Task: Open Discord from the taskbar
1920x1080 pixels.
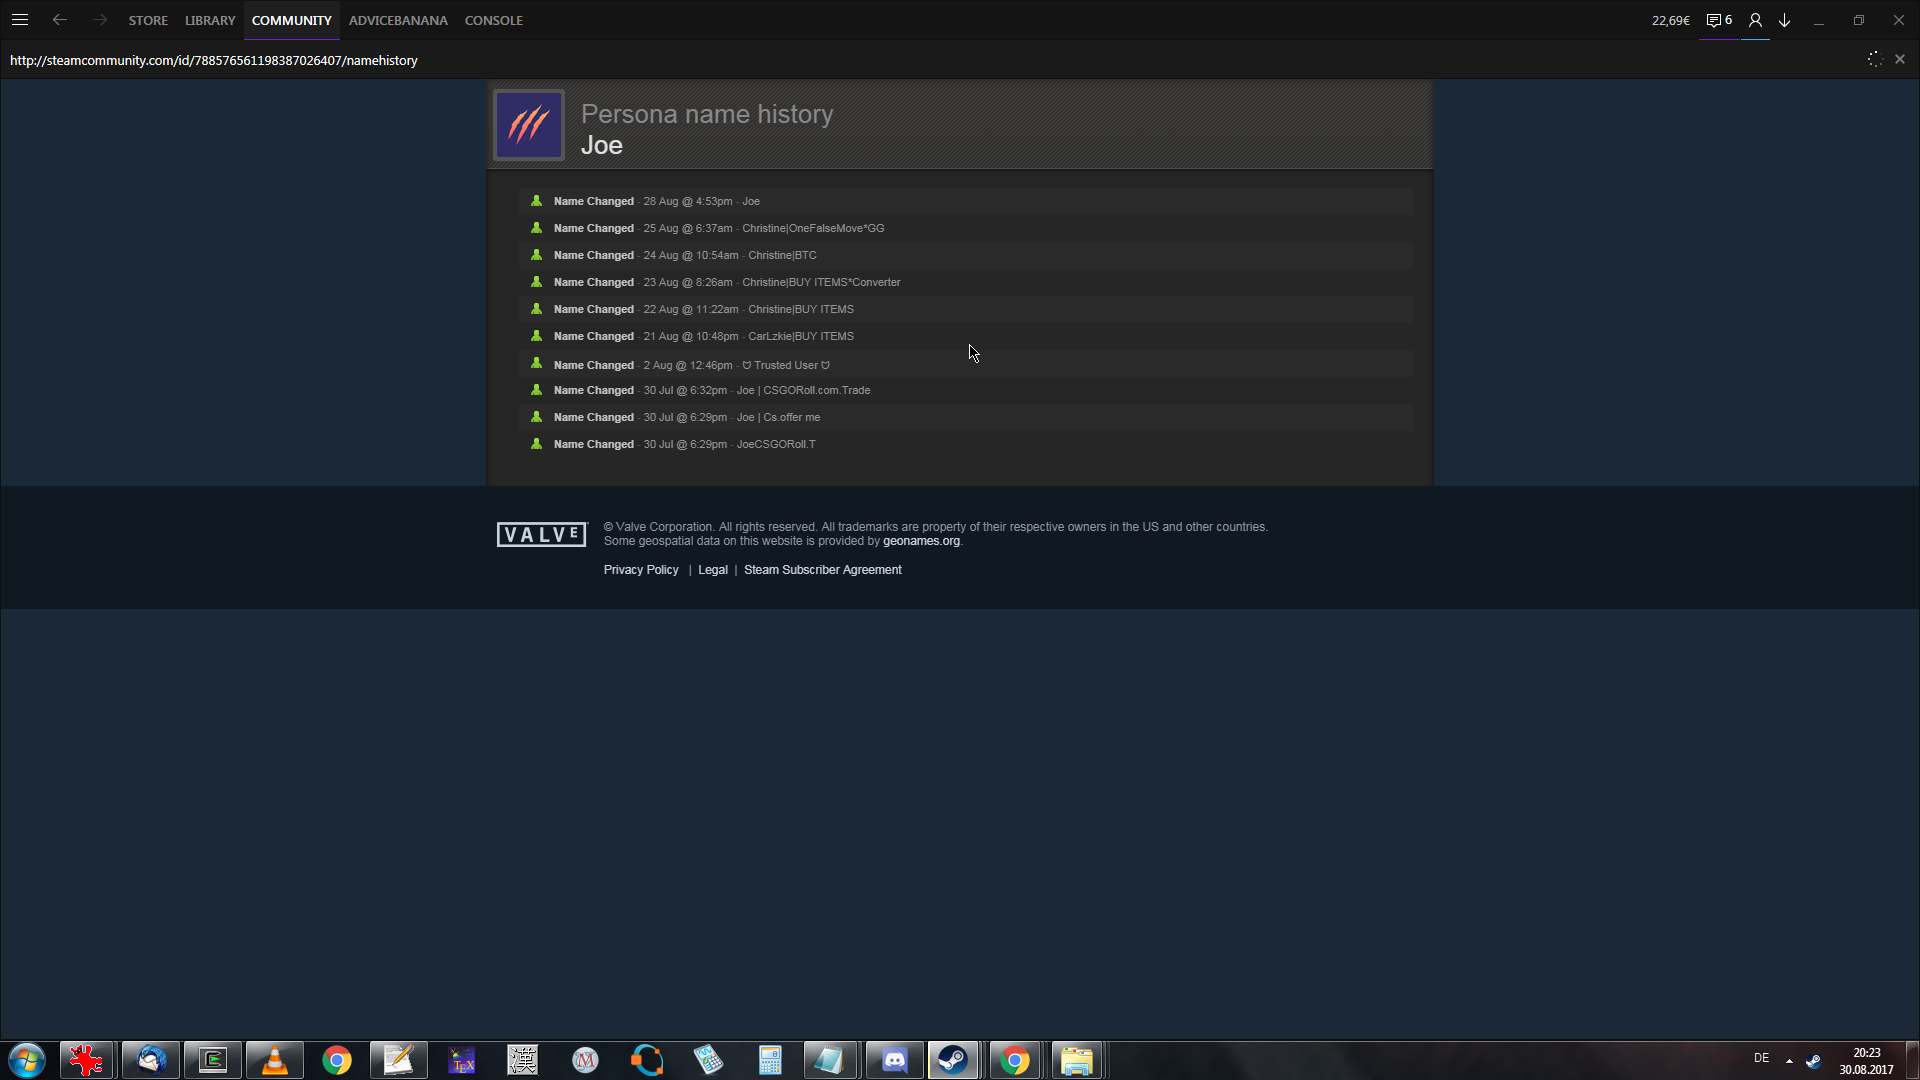Action: tap(894, 1060)
